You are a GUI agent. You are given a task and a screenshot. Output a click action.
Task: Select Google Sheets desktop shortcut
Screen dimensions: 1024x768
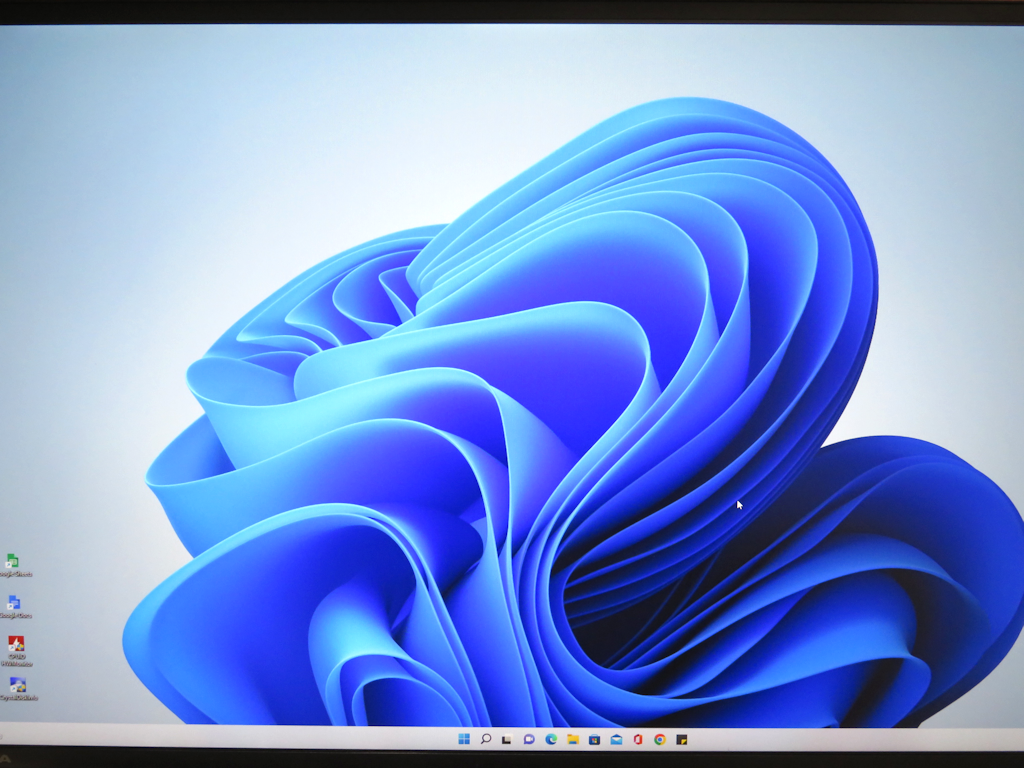pos(14,566)
